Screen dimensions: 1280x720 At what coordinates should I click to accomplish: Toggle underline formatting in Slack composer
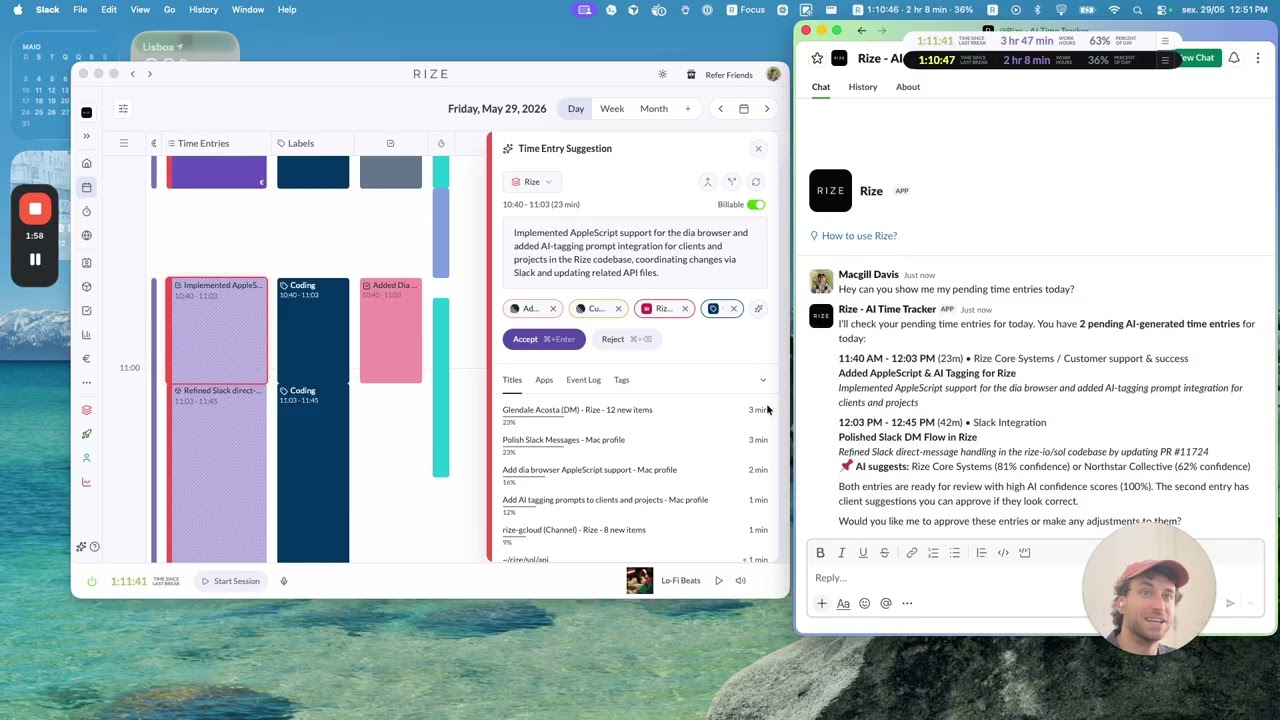863,553
